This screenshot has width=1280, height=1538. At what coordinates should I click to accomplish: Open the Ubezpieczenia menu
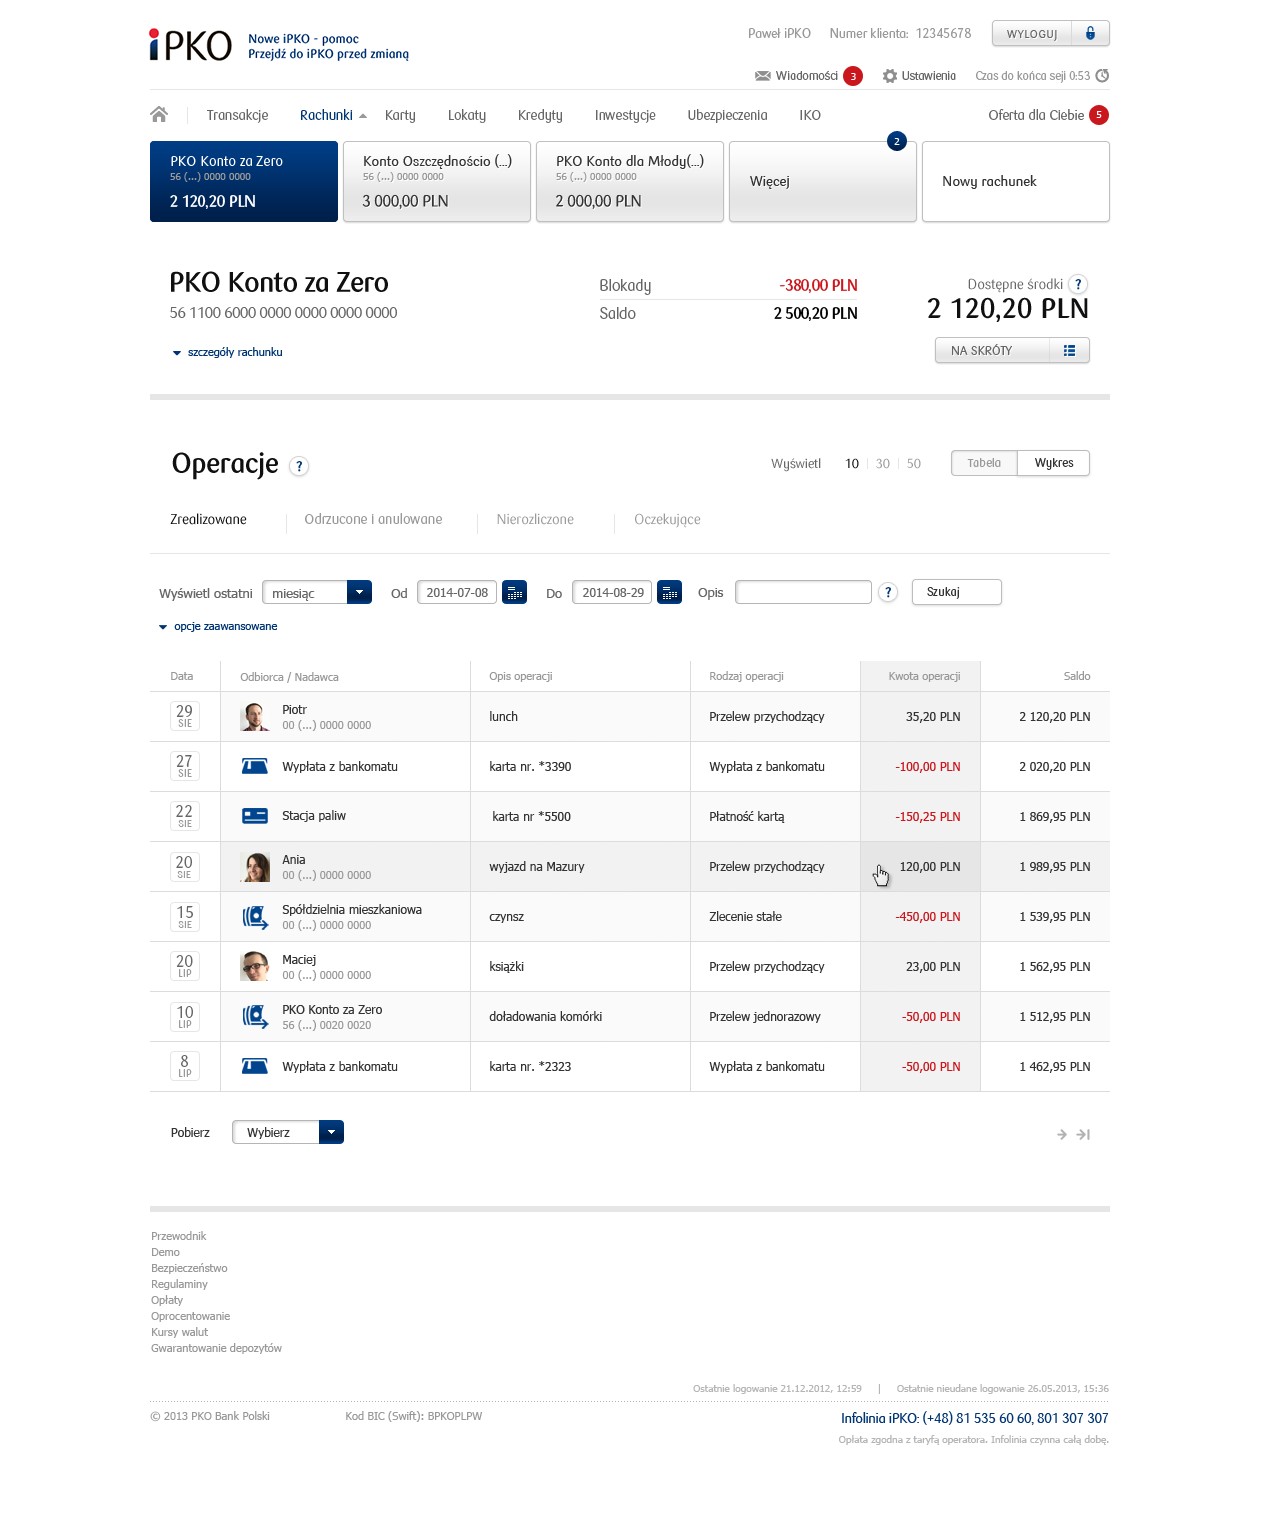click(x=727, y=115)
